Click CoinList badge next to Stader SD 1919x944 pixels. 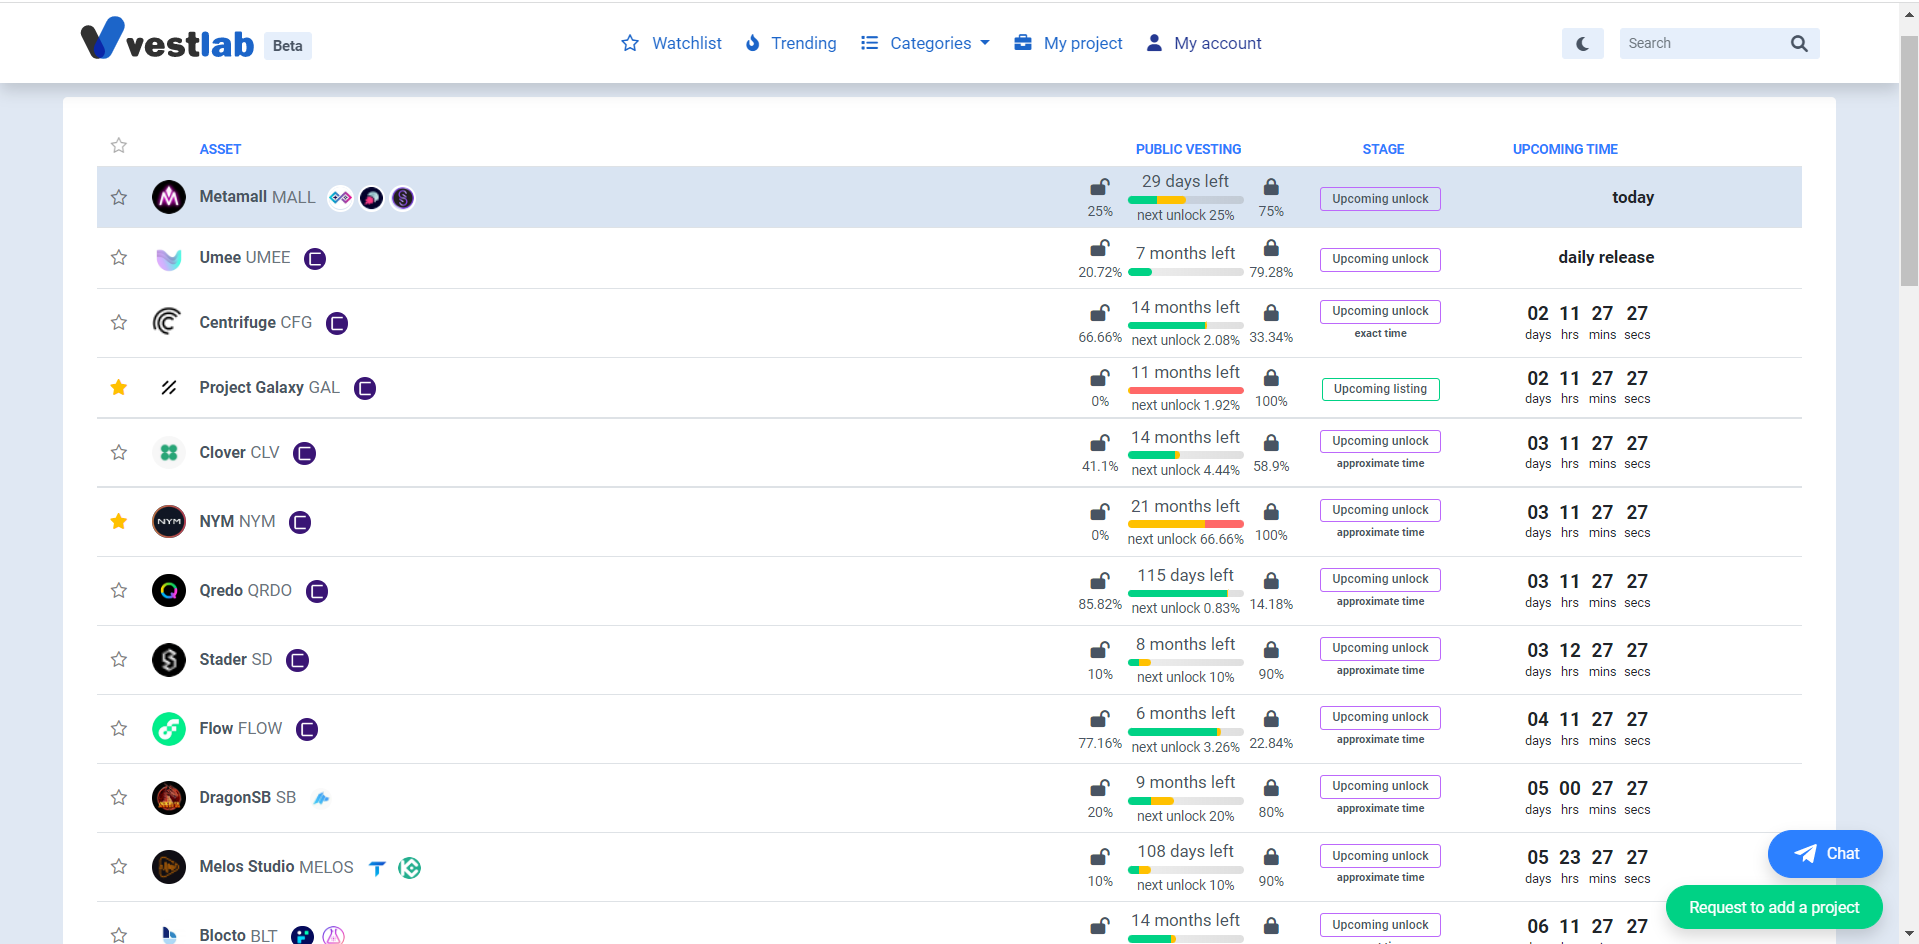point(297,660)
